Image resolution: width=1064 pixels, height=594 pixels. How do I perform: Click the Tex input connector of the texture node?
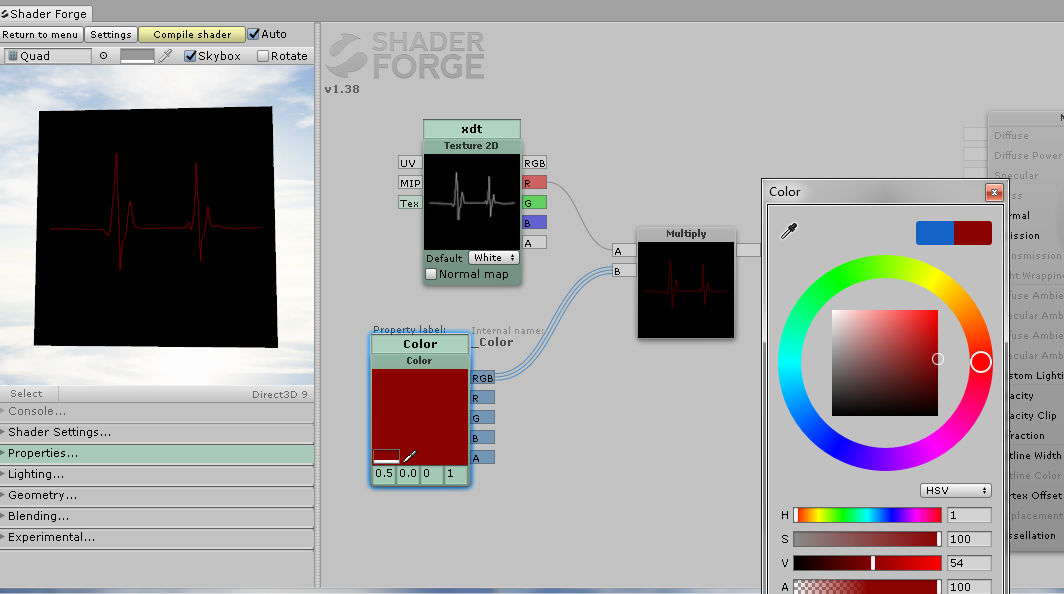point(410,203)
